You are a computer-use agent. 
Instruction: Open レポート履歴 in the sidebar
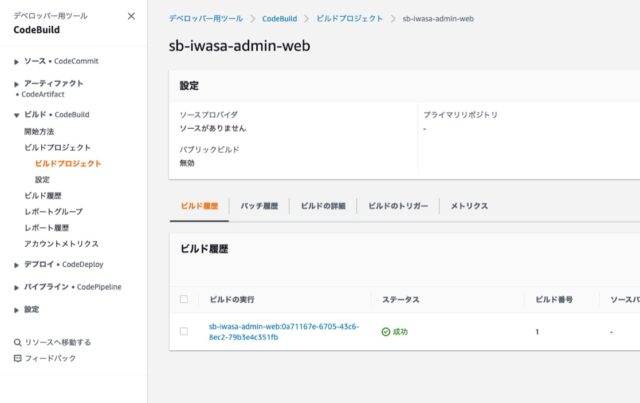click(x=46, y=227)
